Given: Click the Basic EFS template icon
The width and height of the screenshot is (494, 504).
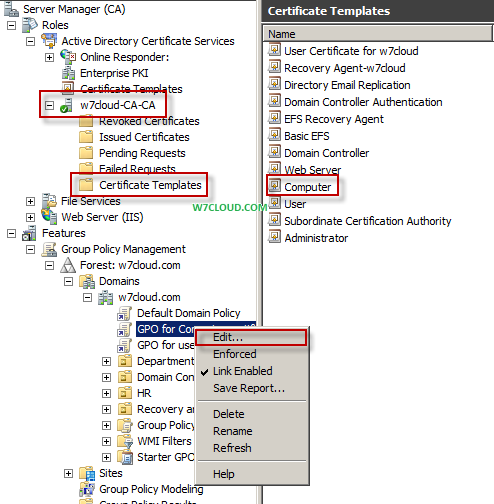Looking at the screenshot, I should pos(275,134).
